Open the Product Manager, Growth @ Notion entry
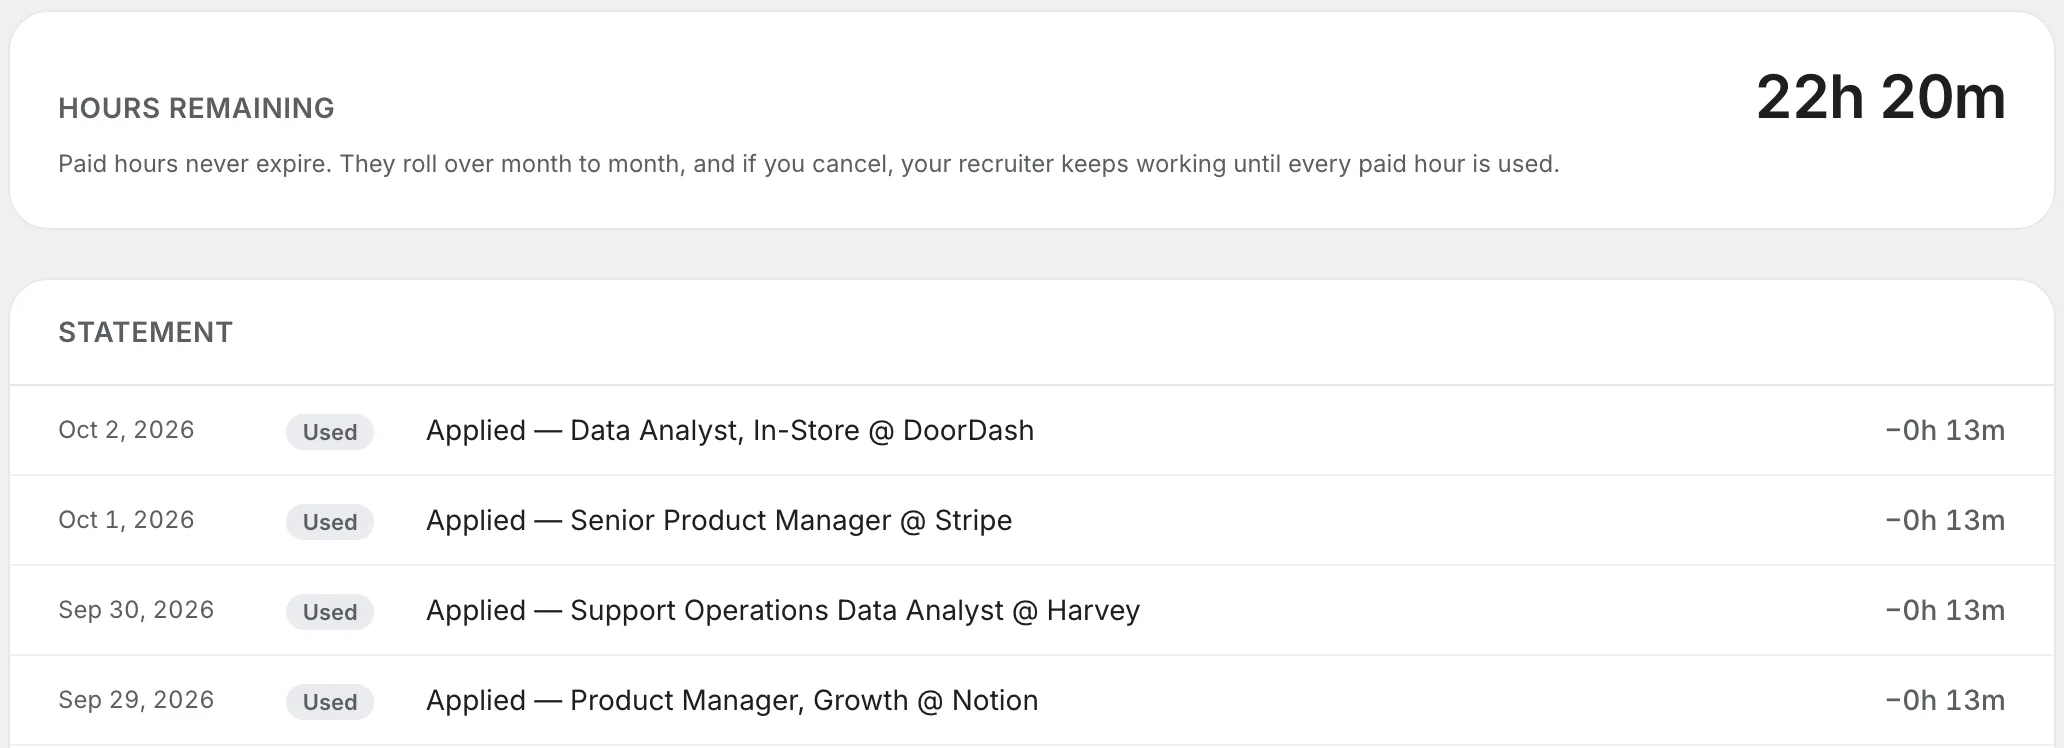Screen dimensions: 2064x748 click(x=732, y=700)
